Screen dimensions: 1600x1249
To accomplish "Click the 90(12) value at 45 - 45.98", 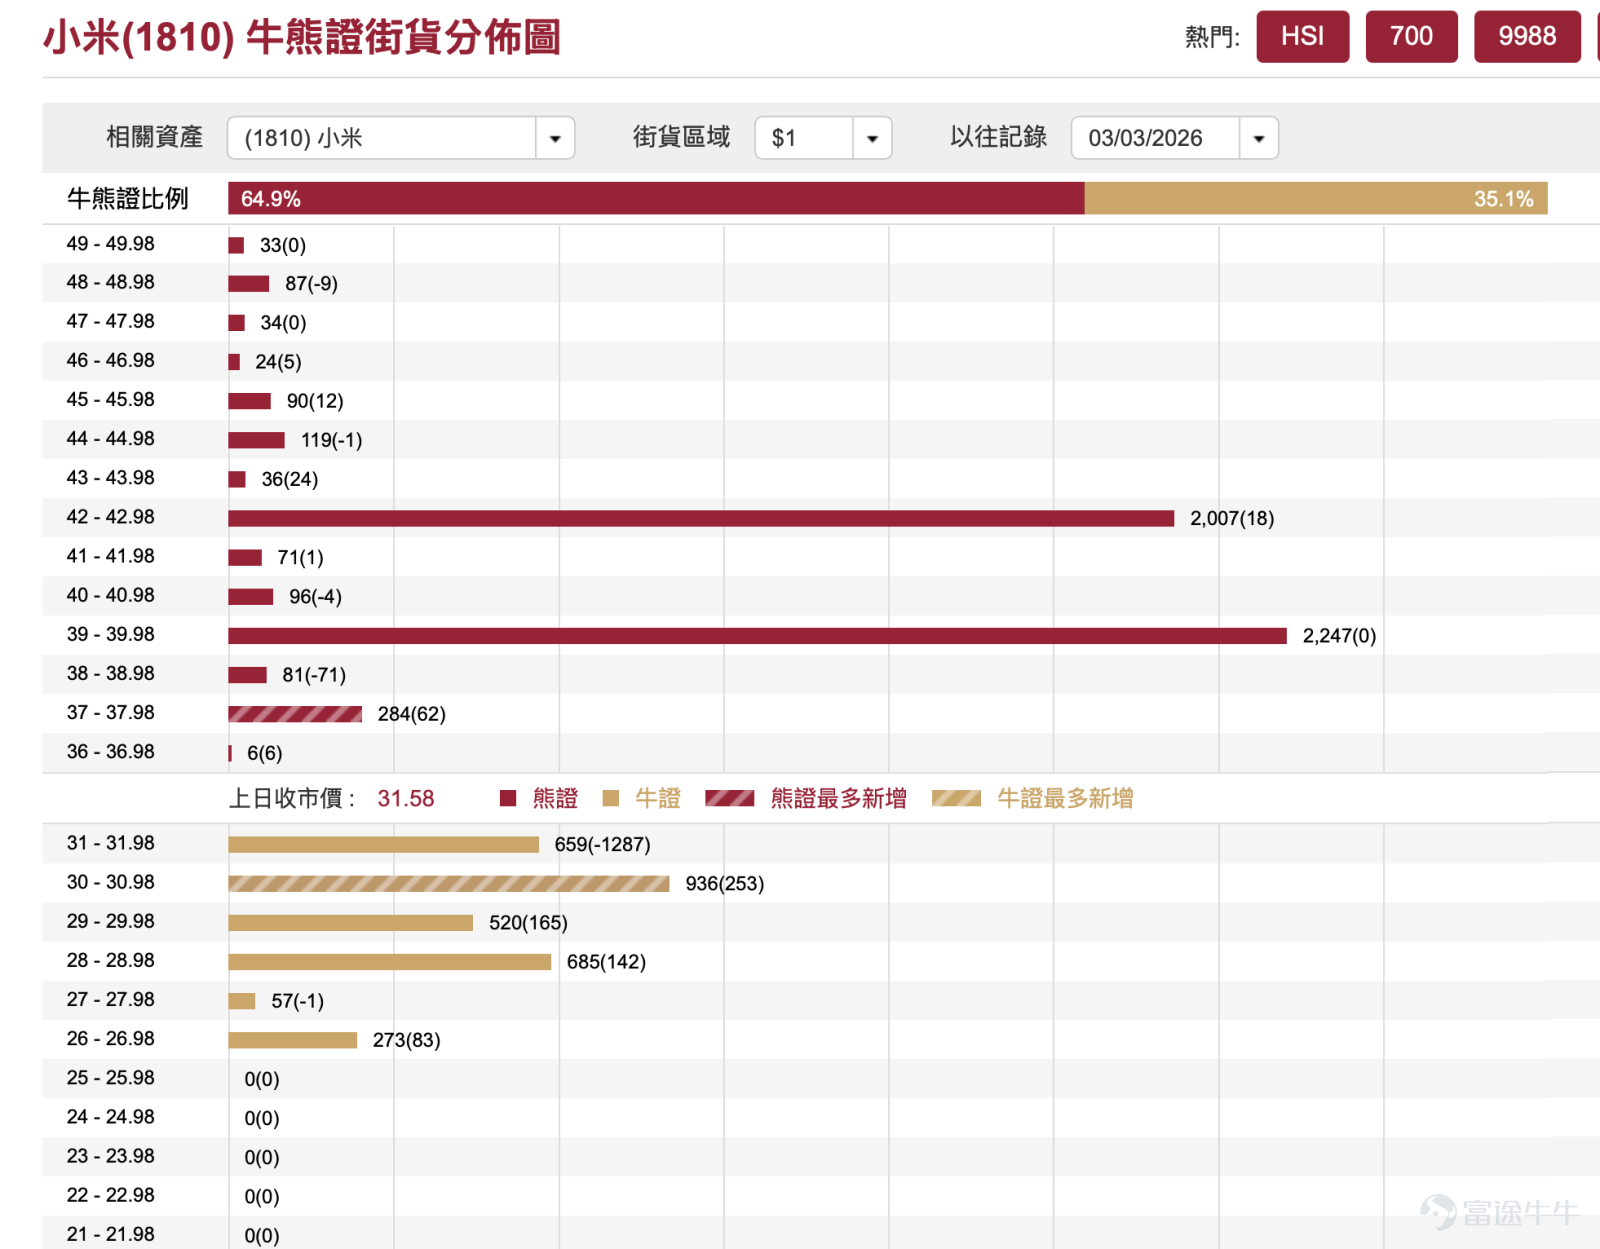I will click(315, 401).
